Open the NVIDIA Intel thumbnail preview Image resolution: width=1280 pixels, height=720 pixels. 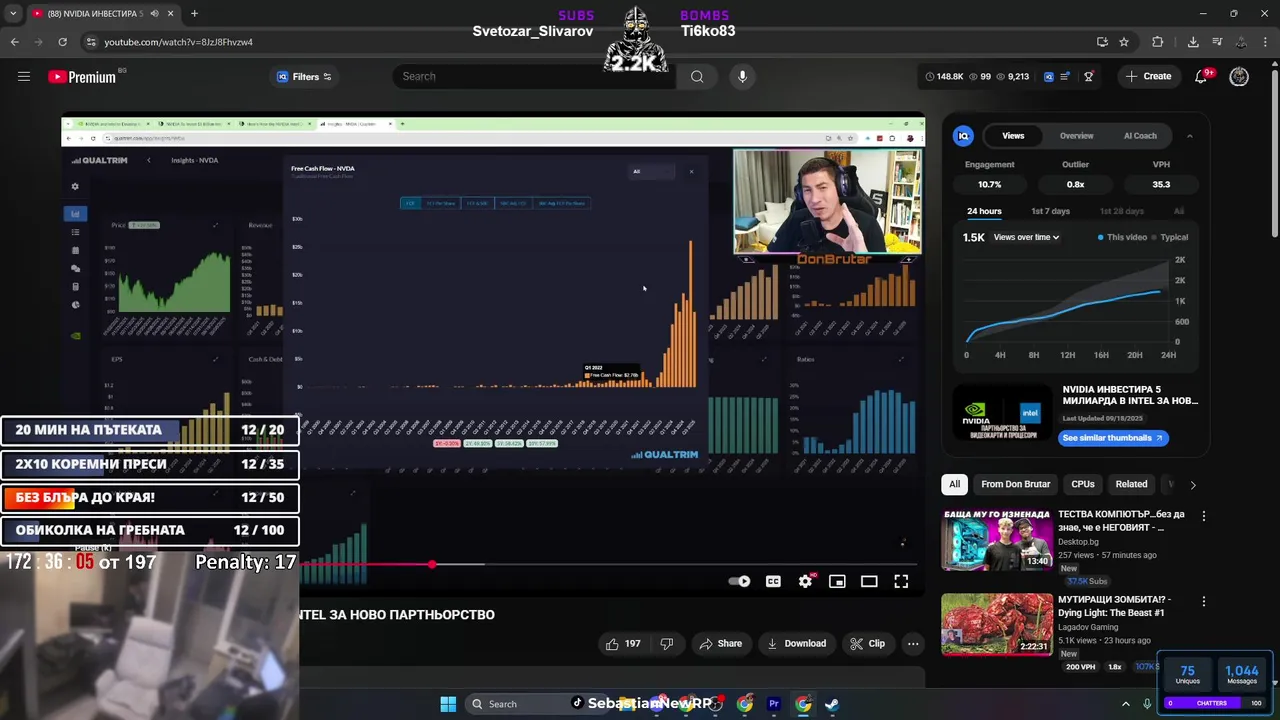tap(1002, 412)
